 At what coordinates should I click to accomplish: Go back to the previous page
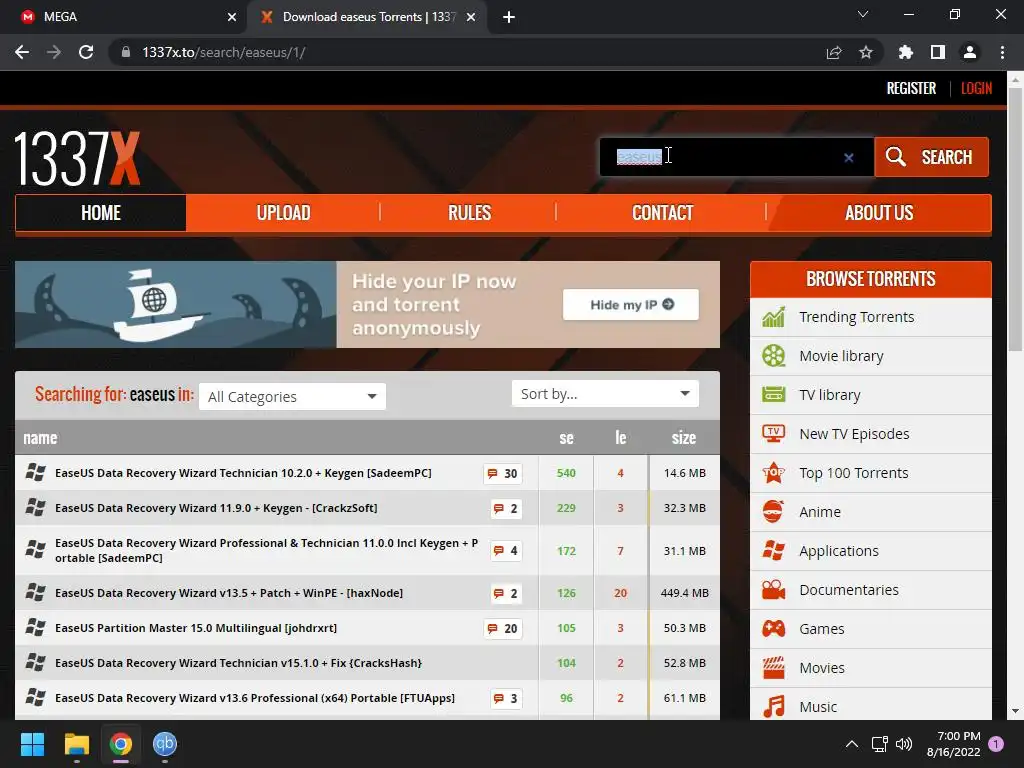[x=22, y=52]
